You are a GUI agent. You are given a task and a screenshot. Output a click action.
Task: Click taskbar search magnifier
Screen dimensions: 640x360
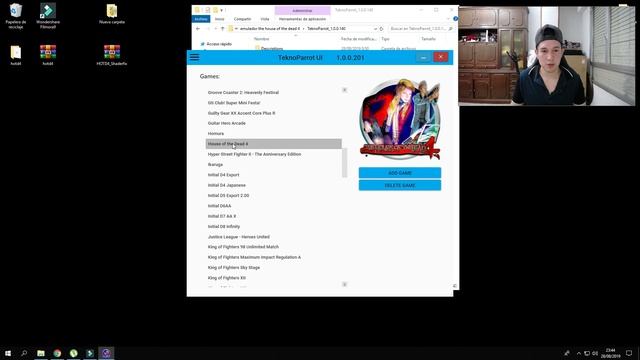coord(24,353)
